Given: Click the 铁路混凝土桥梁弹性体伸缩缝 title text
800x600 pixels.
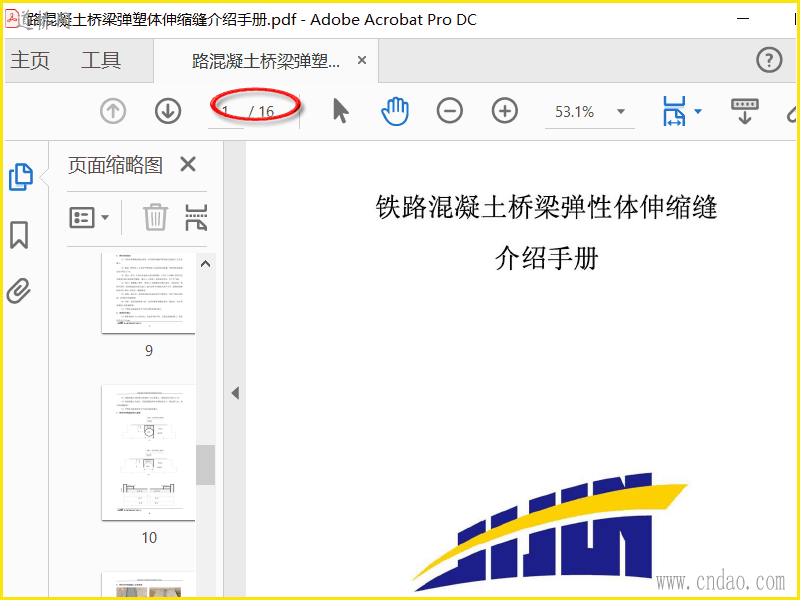Looking at the screenshot, I should click(x=546, y=207).
